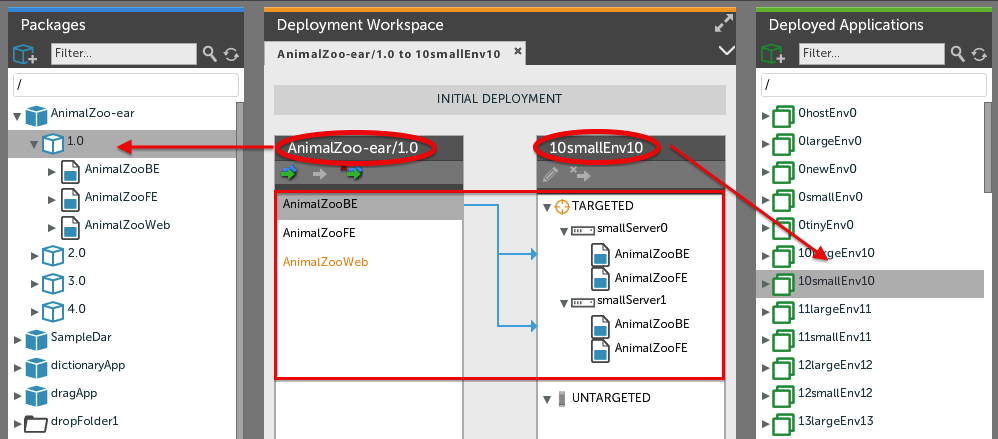The width and height of the screenshot is (998, 439).
Task: Open the workspace tab list chevron
Action: 726,50
